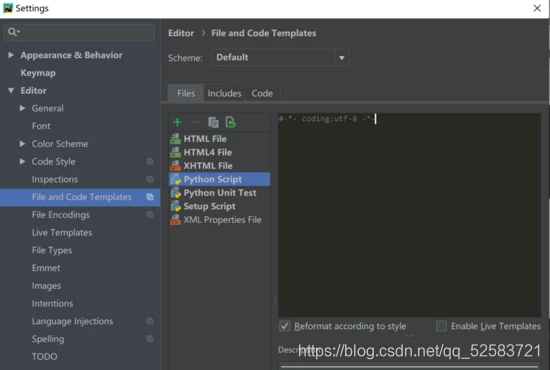The height and width of the screenshot is (370, 550).
Task: Click the green plus Create Template icon
Action: 177,122
